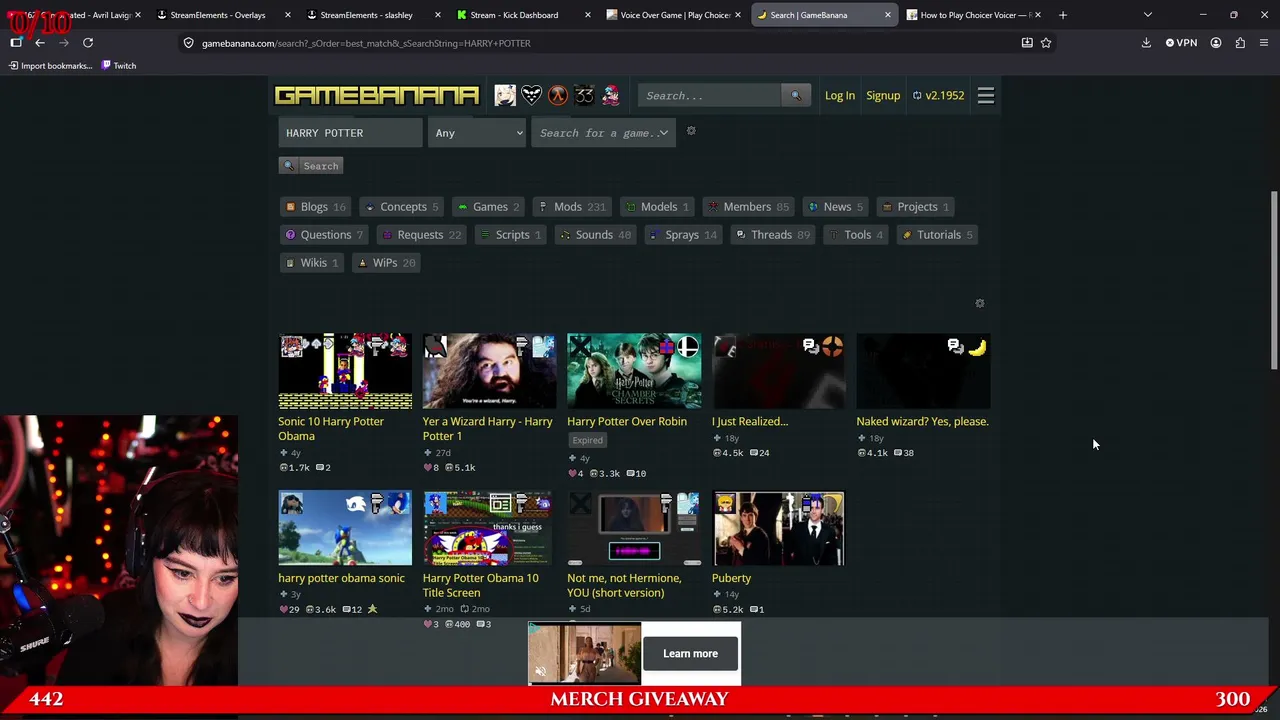Screen dimensions: 1280x720
Task: Filter results by Mods category
Action: click(x=573, y=207)
